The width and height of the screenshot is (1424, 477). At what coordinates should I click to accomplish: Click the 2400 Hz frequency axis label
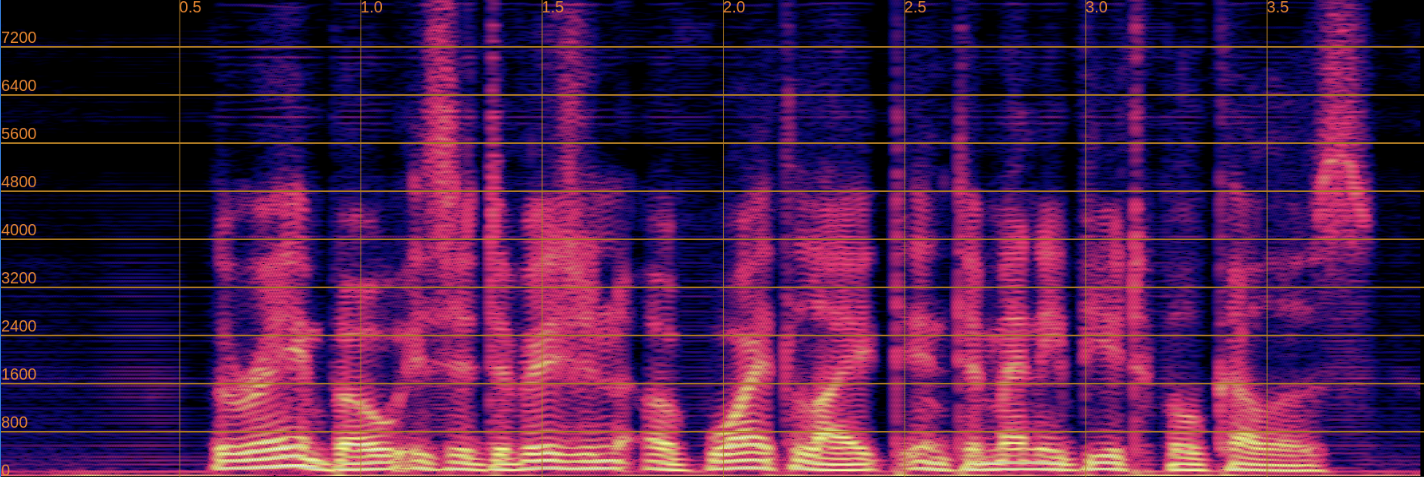pos(19,326)
